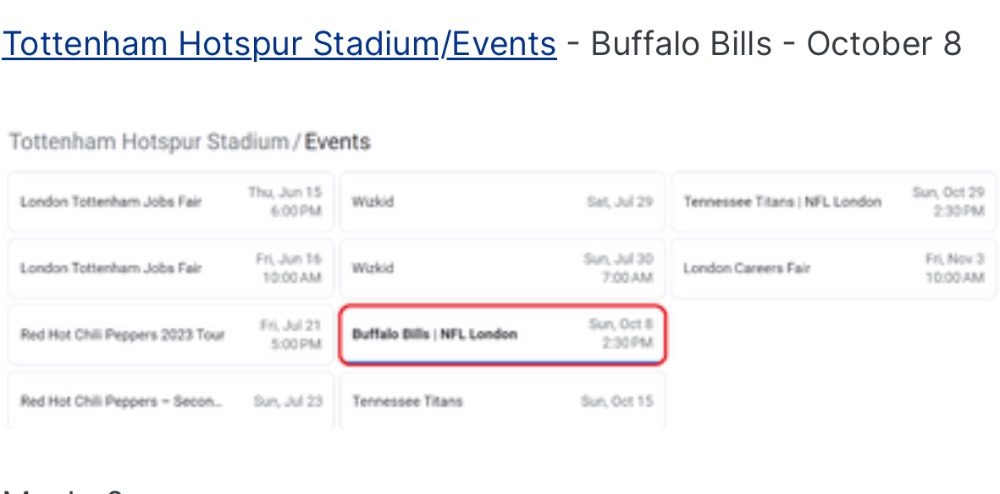This screenshot has width=1000, height=494.
Task: Open the Friday June 16 Jobs Fair event
Action: pos(171,268)
